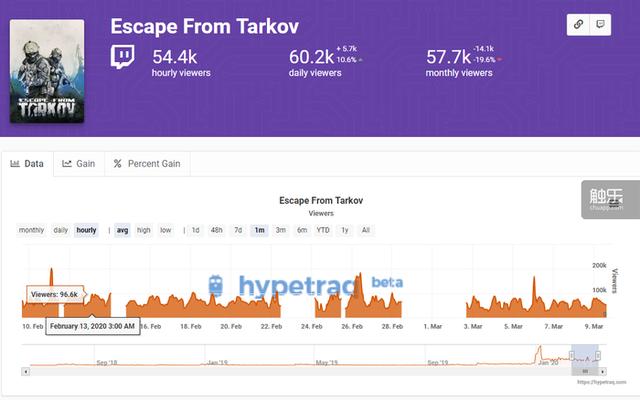
Task: Click the +5.7k daily change value
Action: [x=347, y=49]
